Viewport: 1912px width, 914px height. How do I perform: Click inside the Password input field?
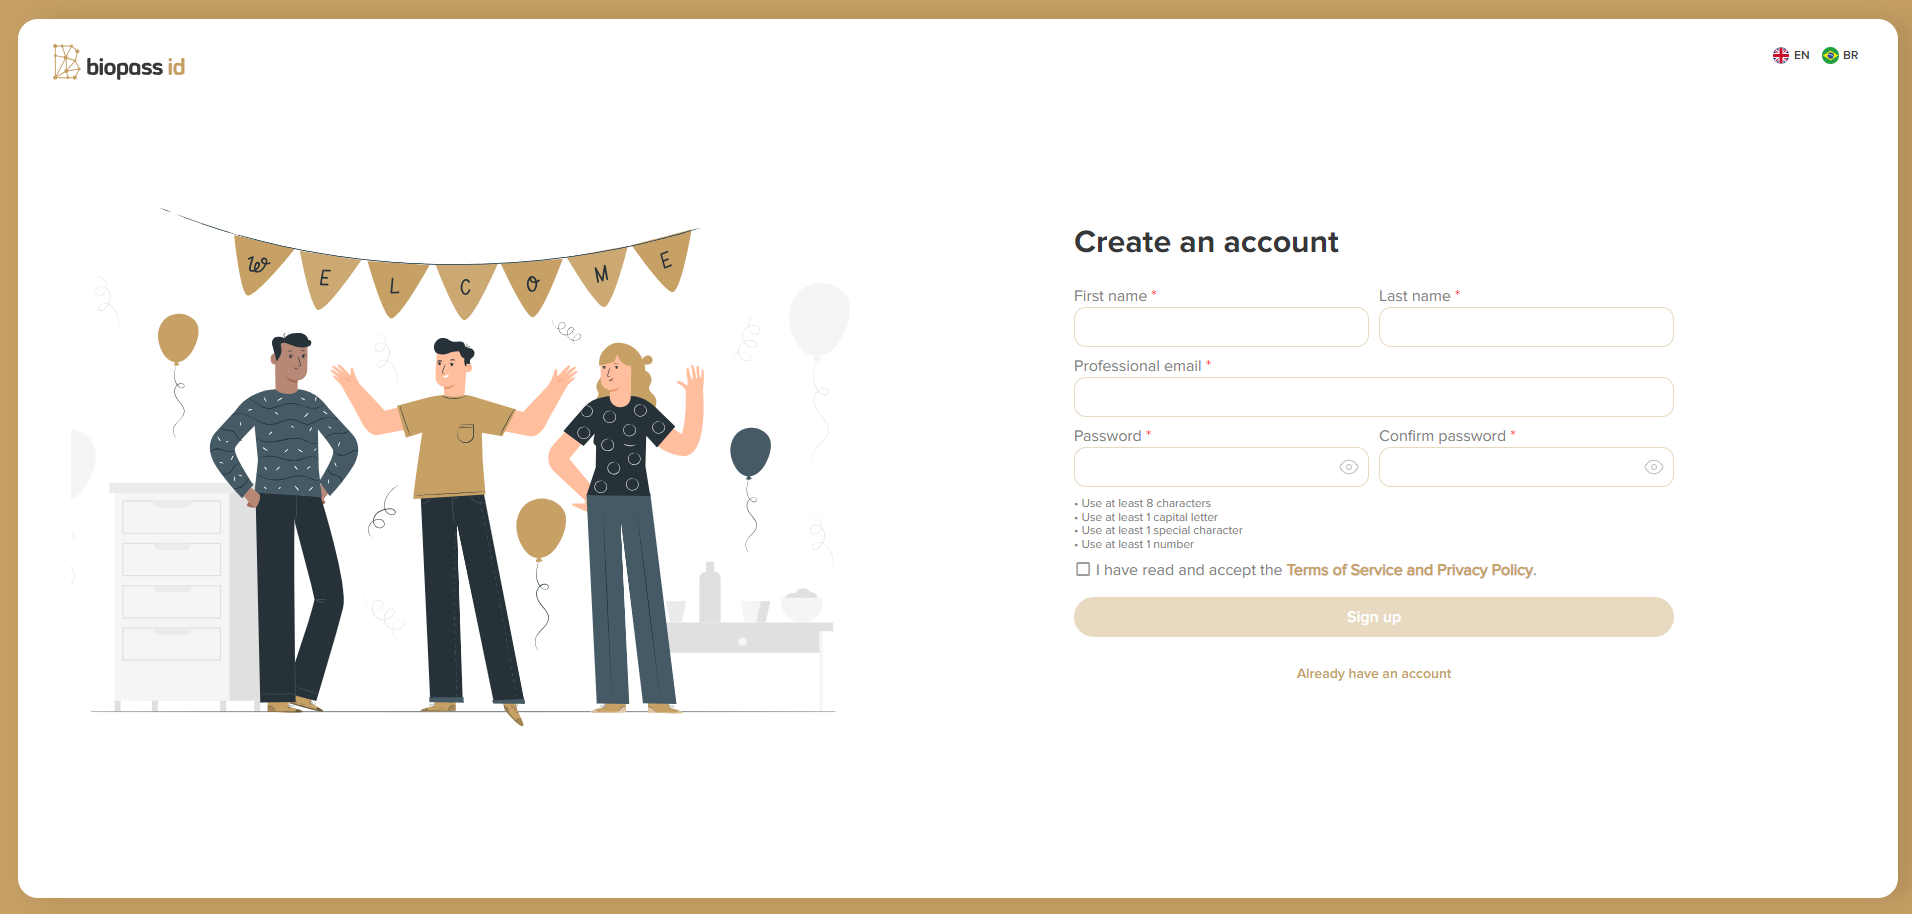click(x=1205, y=467)
